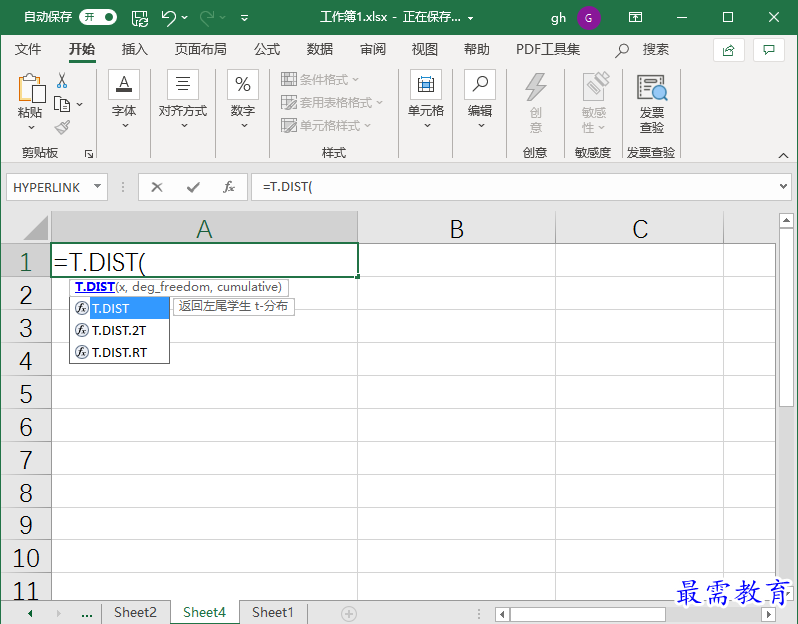Viewport: 798px width, 624px height.
Task: Select T.DIST.2T in the autocomplete list
Action: click(120, 330)
